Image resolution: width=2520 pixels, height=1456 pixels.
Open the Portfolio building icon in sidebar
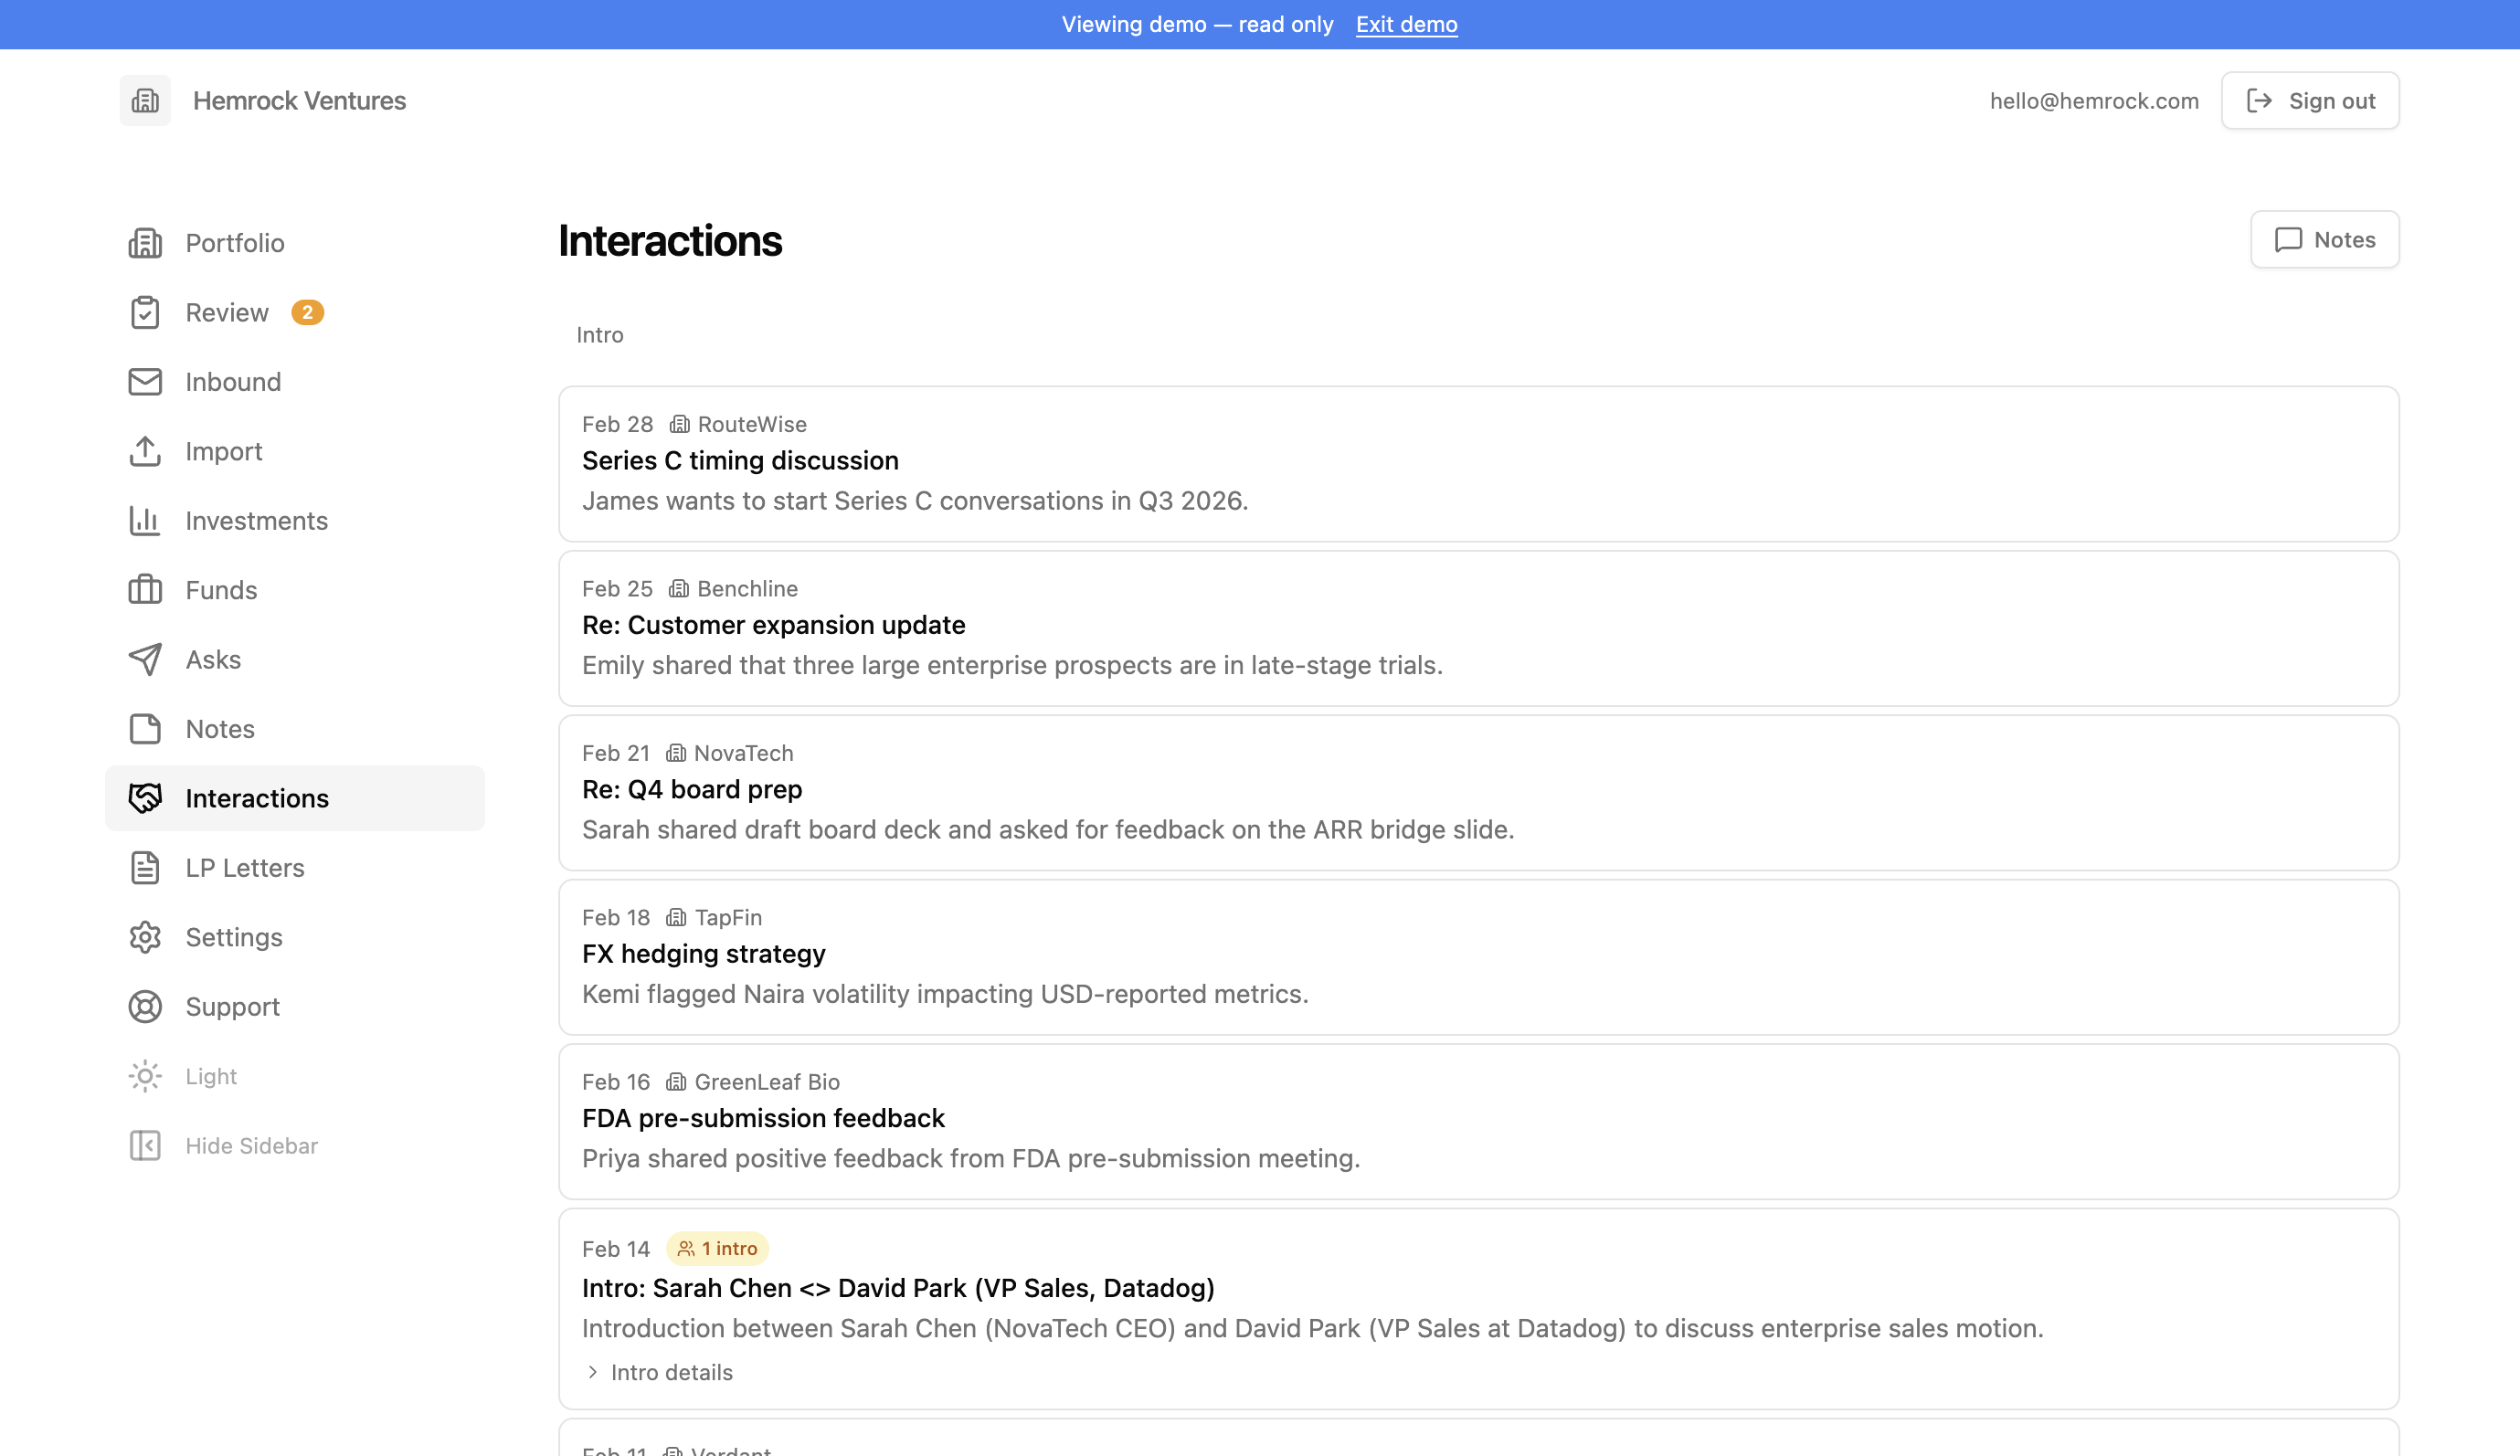(145, 243)
